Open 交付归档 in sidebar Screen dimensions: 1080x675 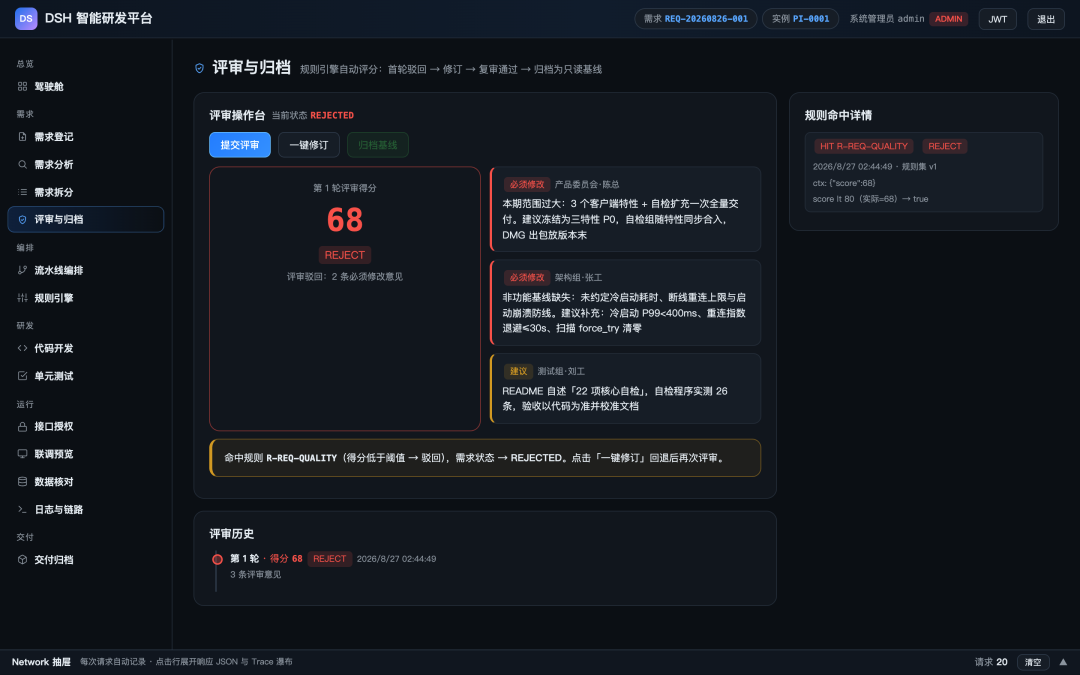click(x=85, y=560)
